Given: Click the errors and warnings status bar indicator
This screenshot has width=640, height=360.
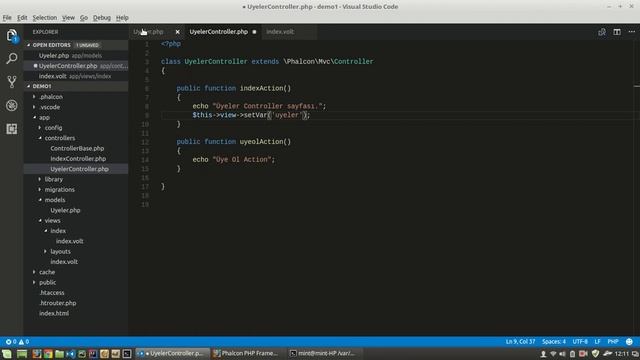Looking at the screenshot, I should tap(17, 342).
